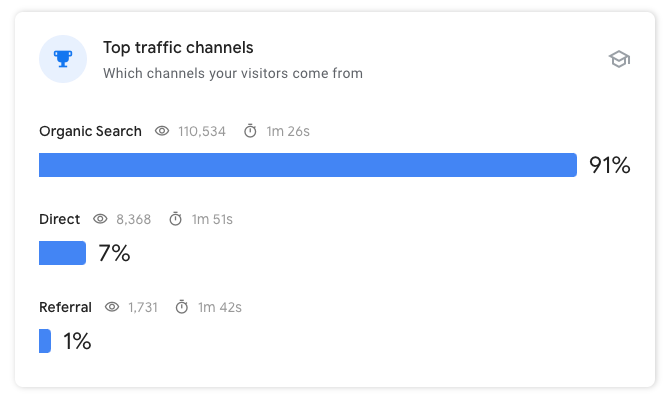
Task: Click the Top traffic channels heading
Action: pyautogui.click(x=178, y=48)
